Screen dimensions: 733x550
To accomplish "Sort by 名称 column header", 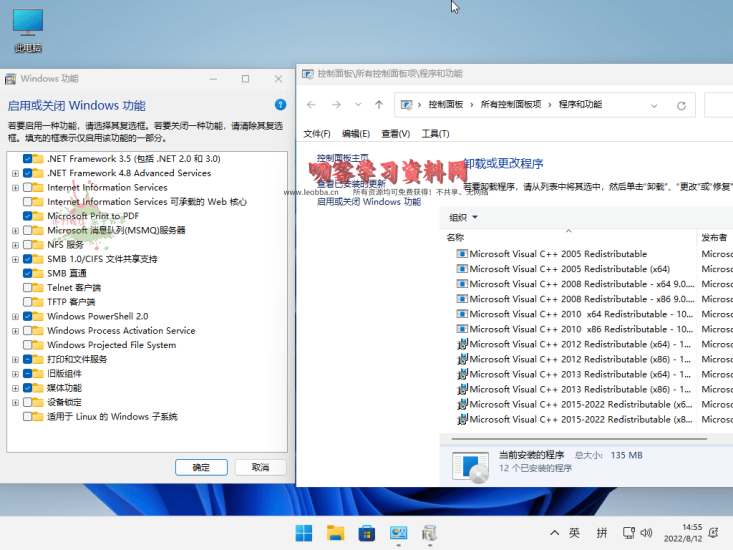I will click(x=568, y=237).
